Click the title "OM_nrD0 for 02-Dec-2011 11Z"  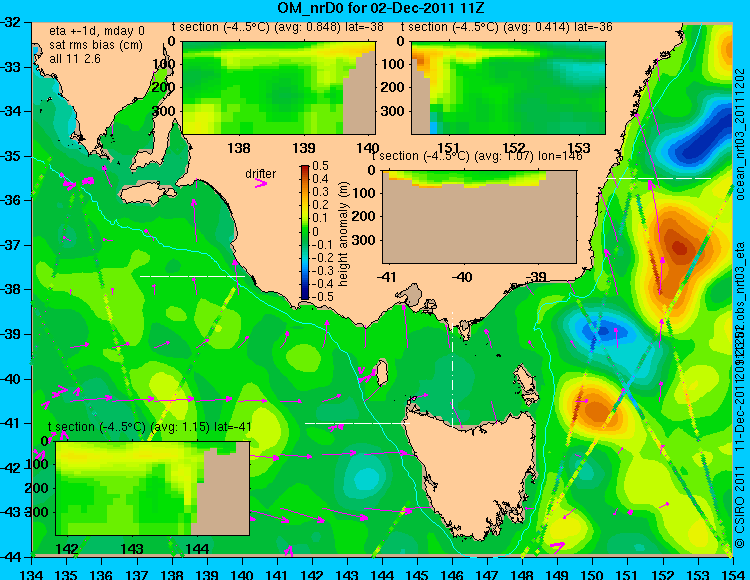click(381, 8)
